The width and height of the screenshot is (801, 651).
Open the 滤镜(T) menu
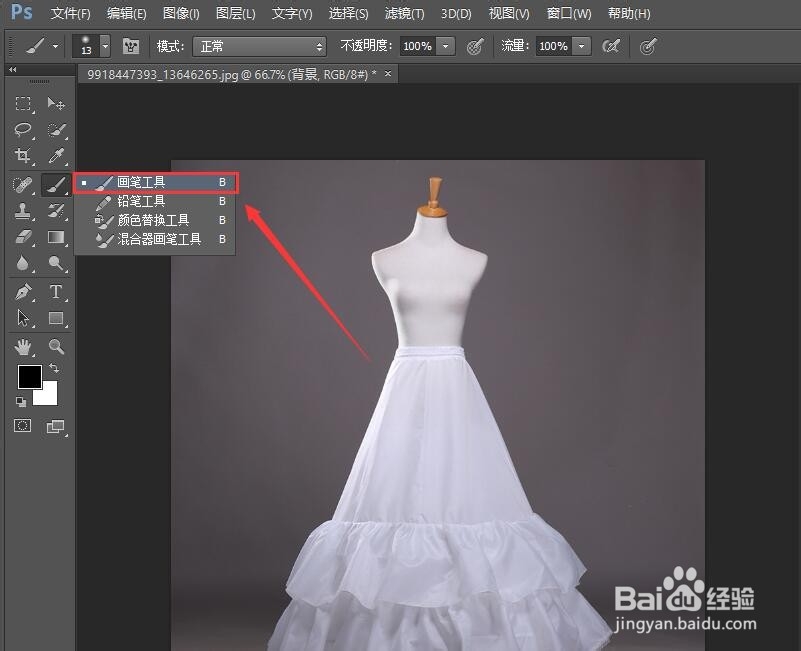404,13
